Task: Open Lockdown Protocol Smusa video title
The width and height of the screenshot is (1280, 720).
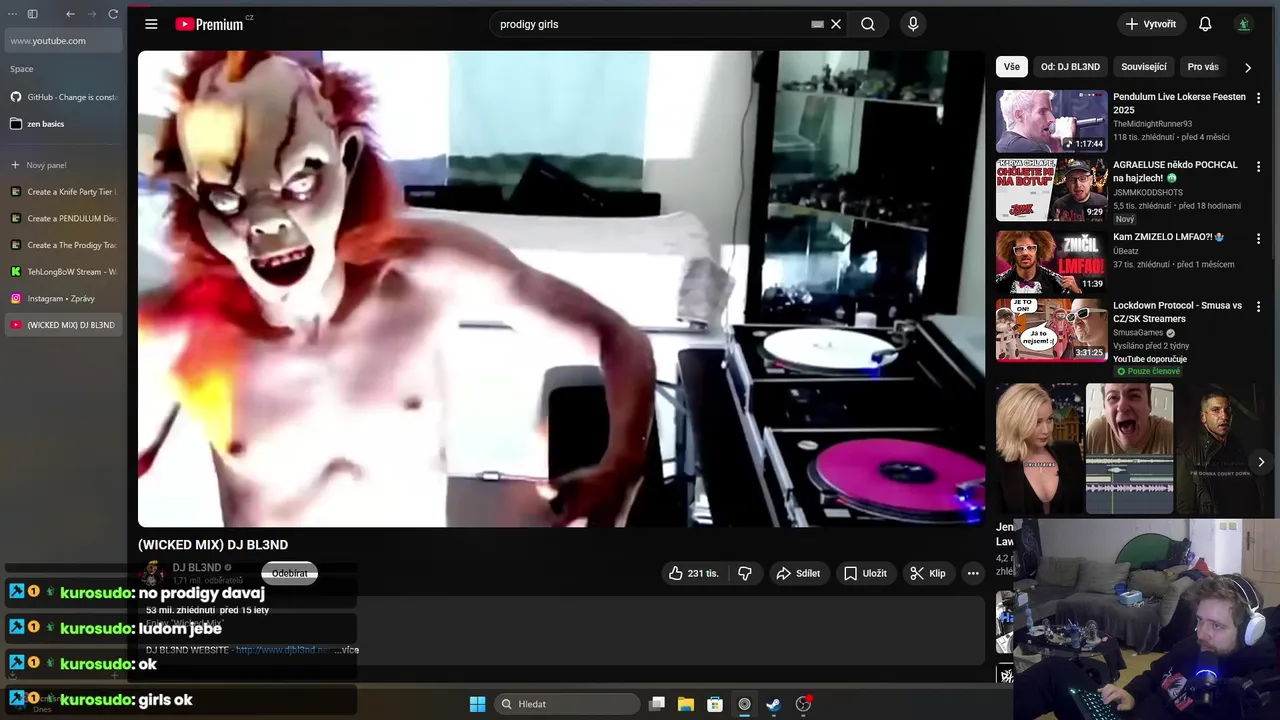Action: click(1178, 312)
